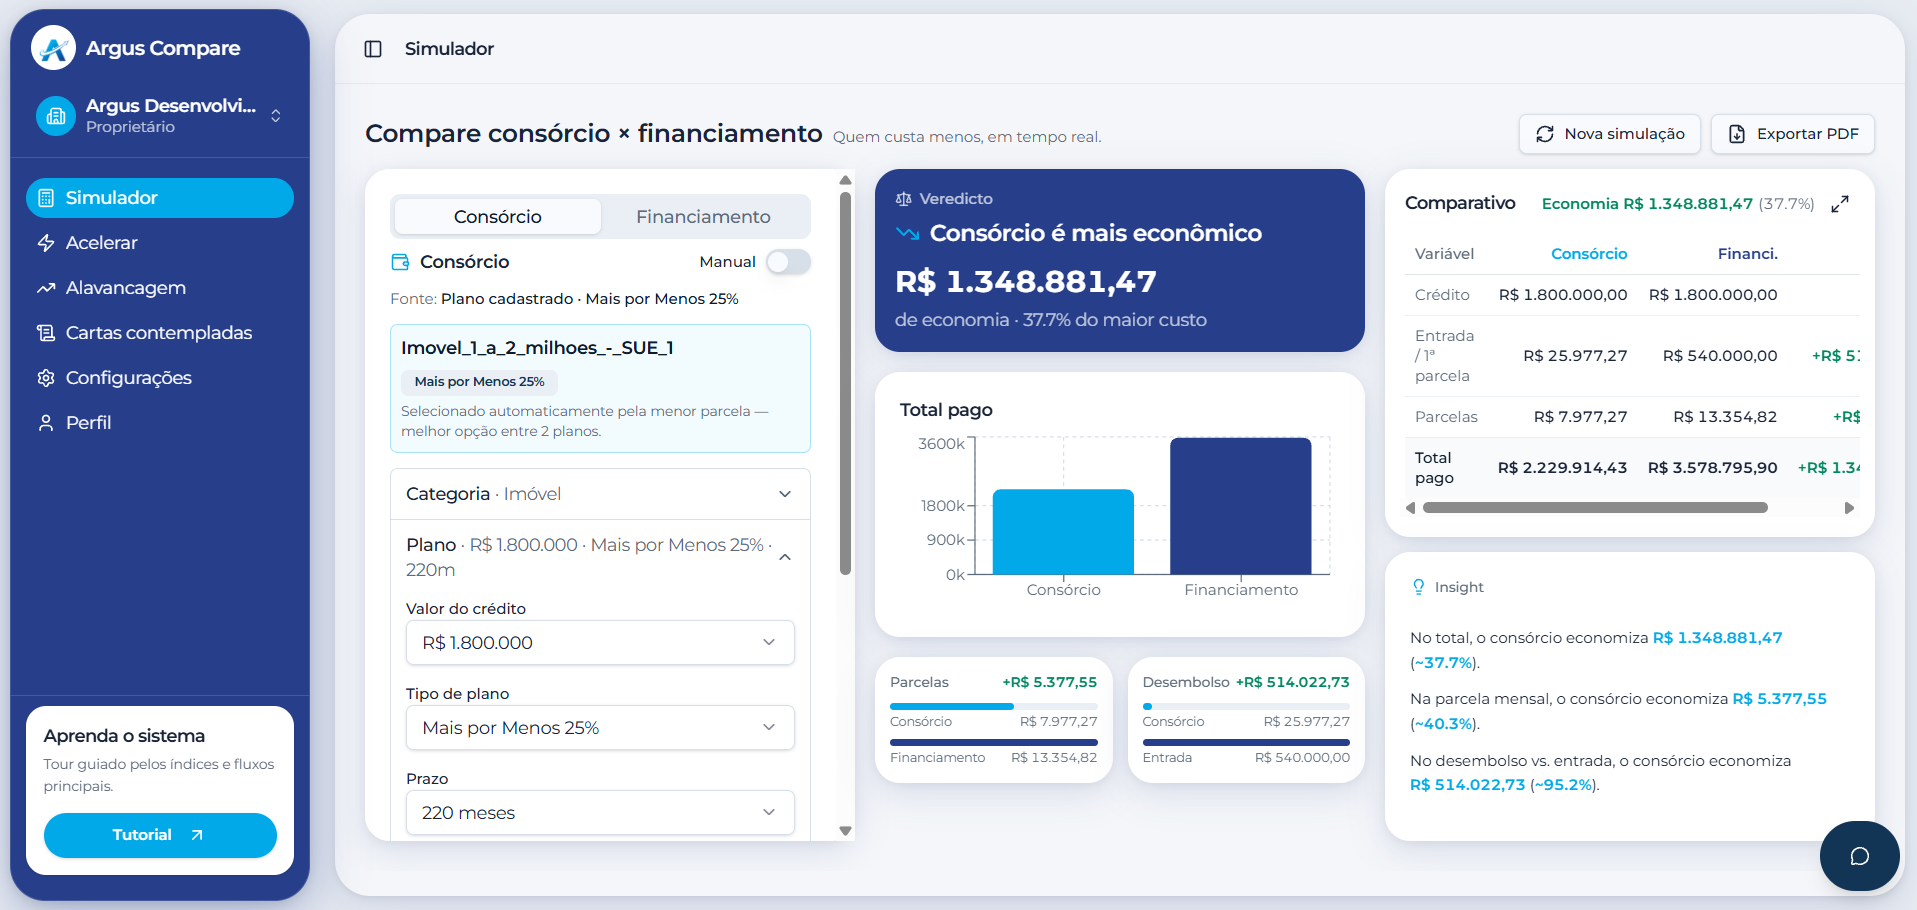
Task: Start the Tutorial button
Action: pyautogui.click(x=160, y=835)
